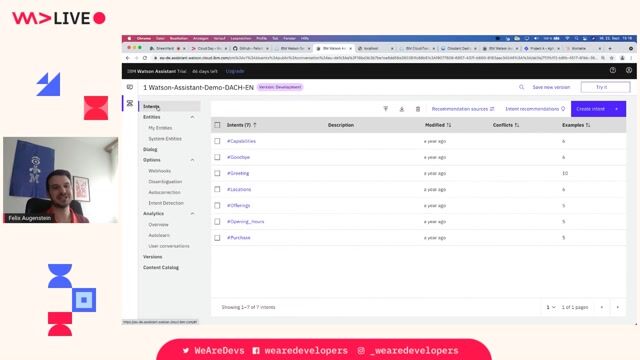Sort by the Modified column arrows
Screen dimensions: 640x360
(x=449, y=125)
